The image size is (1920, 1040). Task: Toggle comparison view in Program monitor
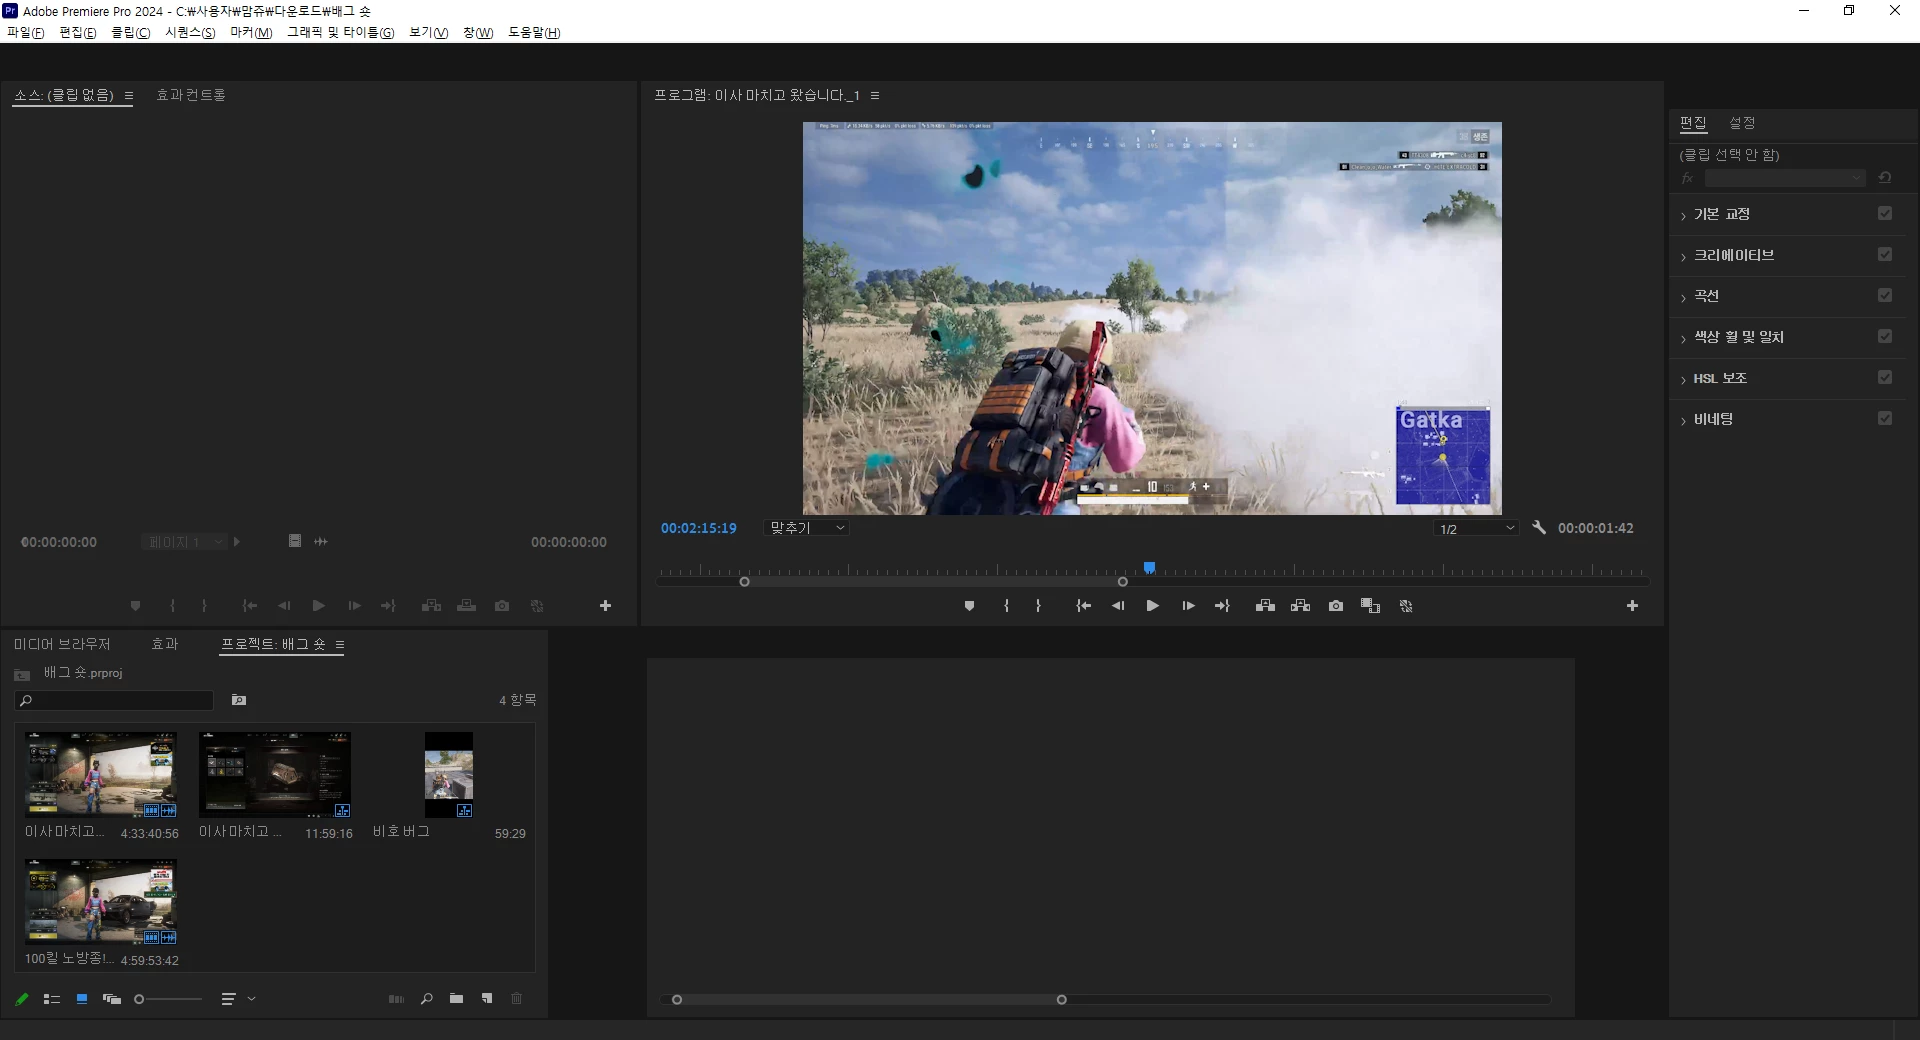click(x=1370, y=606)
